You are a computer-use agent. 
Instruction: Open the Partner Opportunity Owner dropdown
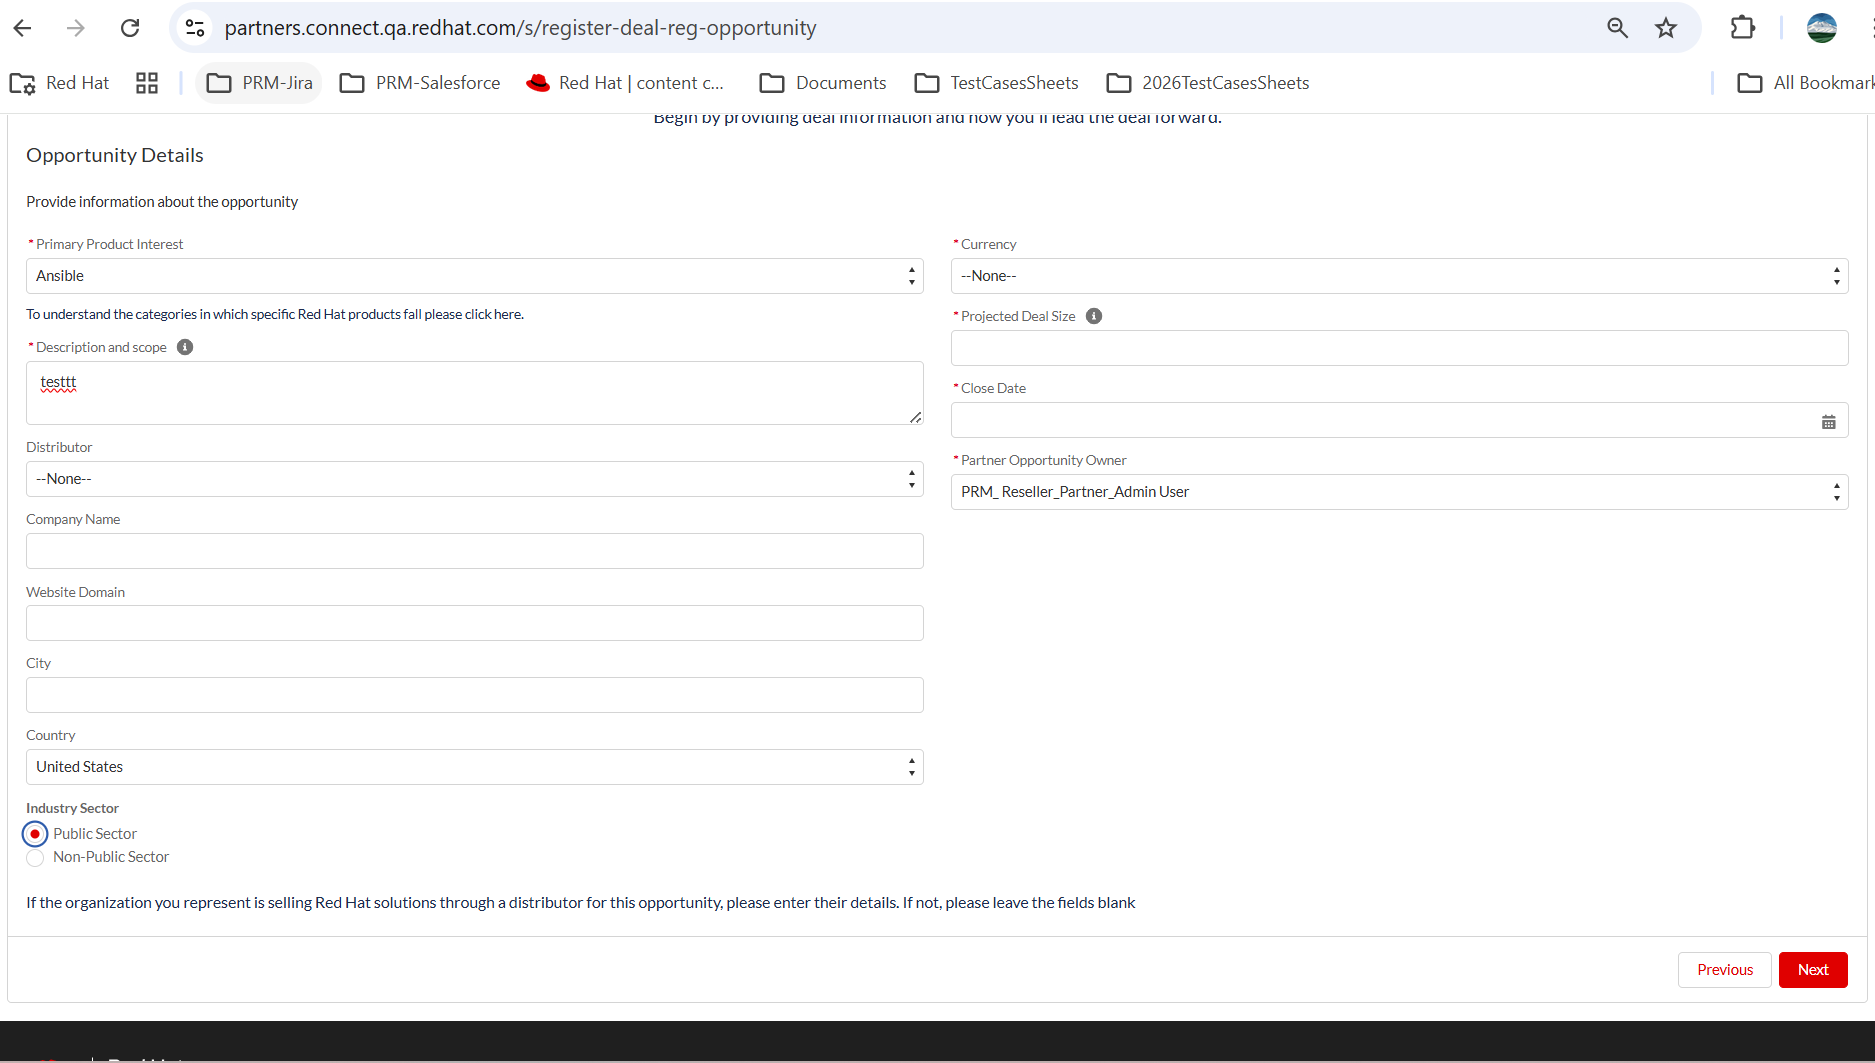1399,492
